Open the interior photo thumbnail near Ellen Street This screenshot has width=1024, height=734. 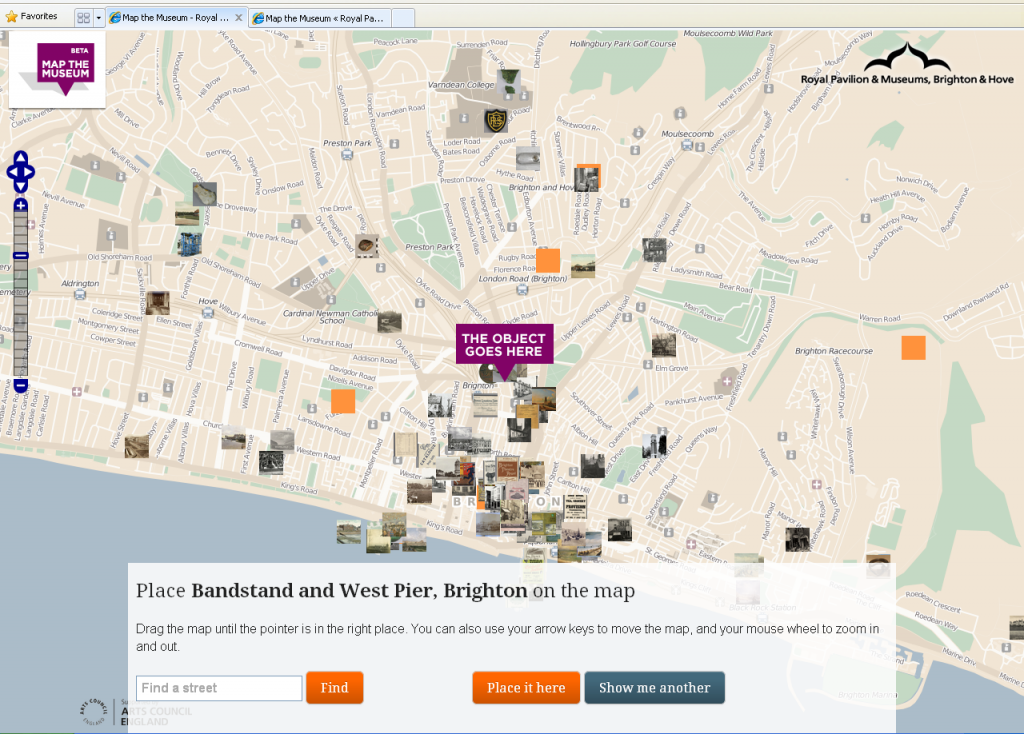(158, 303)
